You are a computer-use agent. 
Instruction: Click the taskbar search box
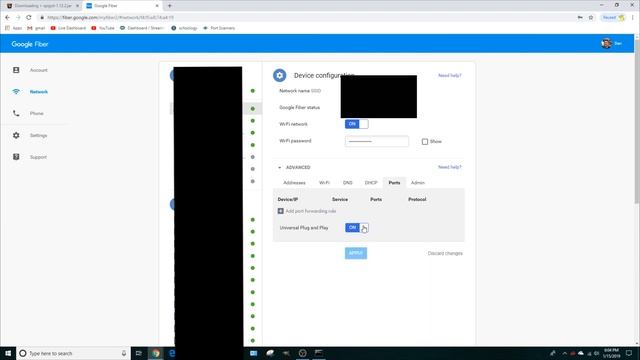(73, 353)
